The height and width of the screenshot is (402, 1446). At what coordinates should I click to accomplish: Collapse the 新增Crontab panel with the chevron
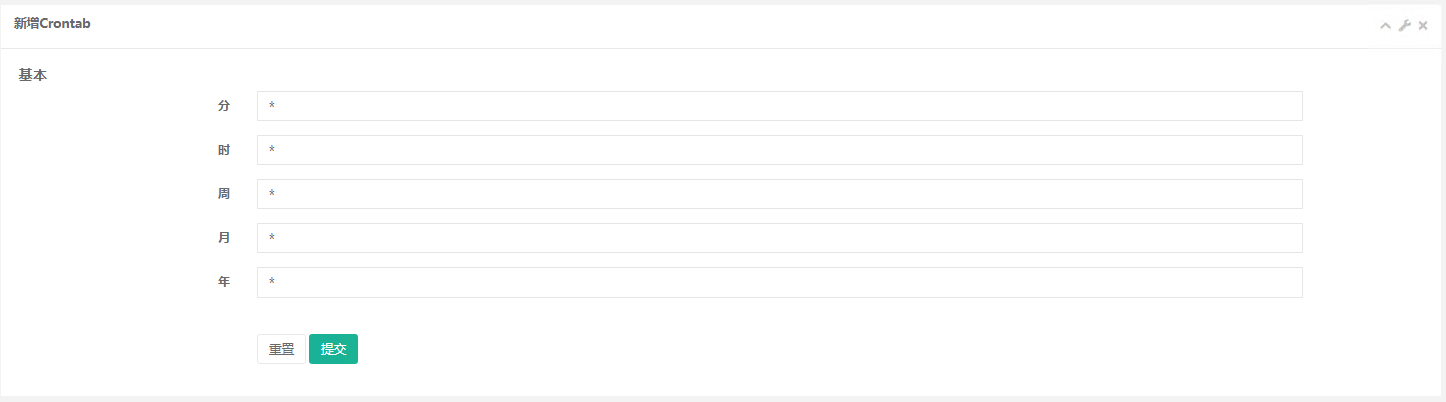1385,25
